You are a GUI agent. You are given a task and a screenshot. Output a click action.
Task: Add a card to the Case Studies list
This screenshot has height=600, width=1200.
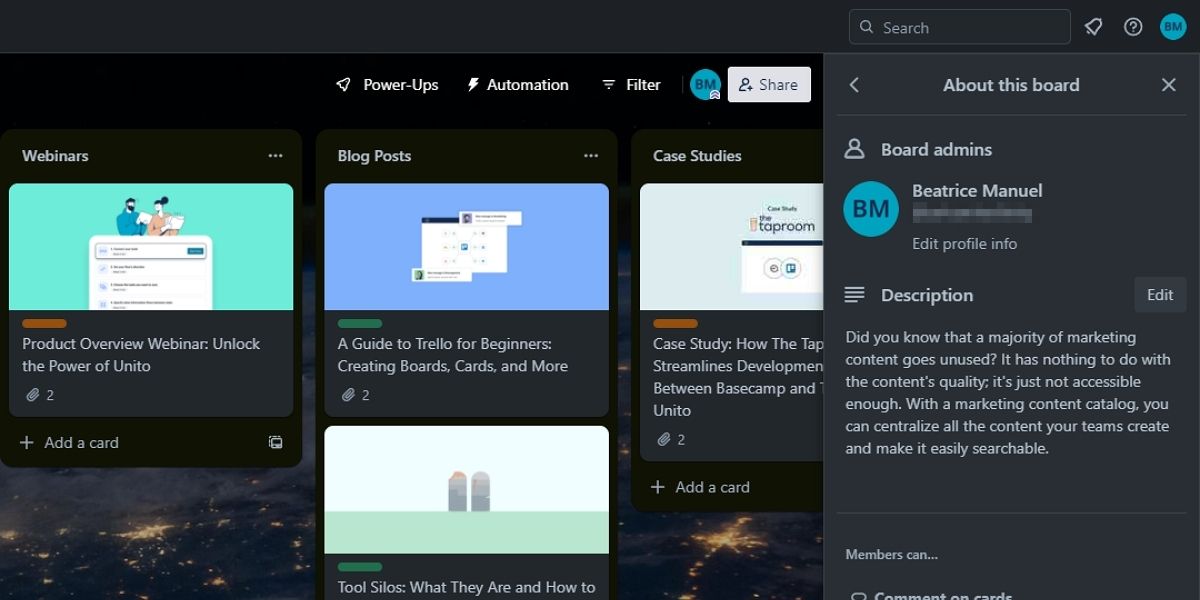pos(712,487)
